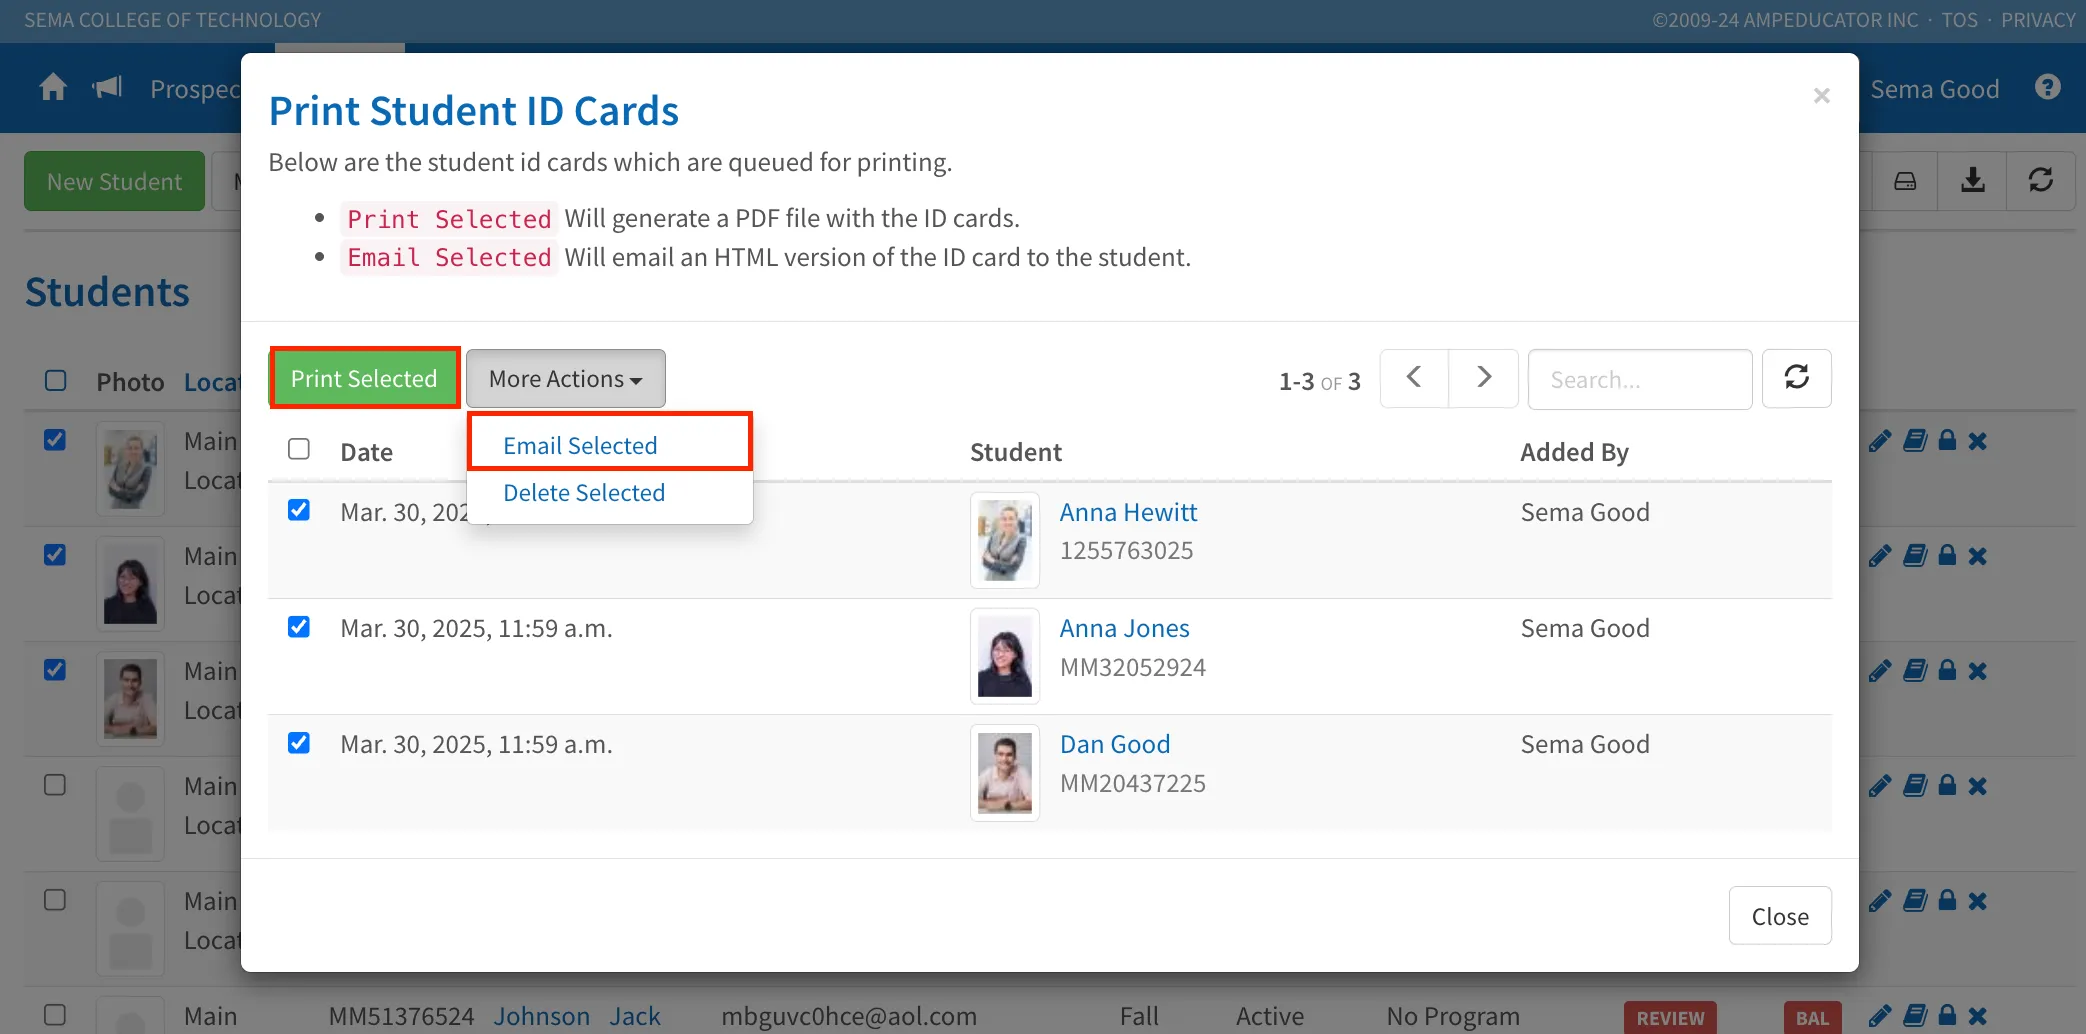This screenshot has height=1034, width=2086.
Task: Open Anna Jones's student link
Action: 1124,628
